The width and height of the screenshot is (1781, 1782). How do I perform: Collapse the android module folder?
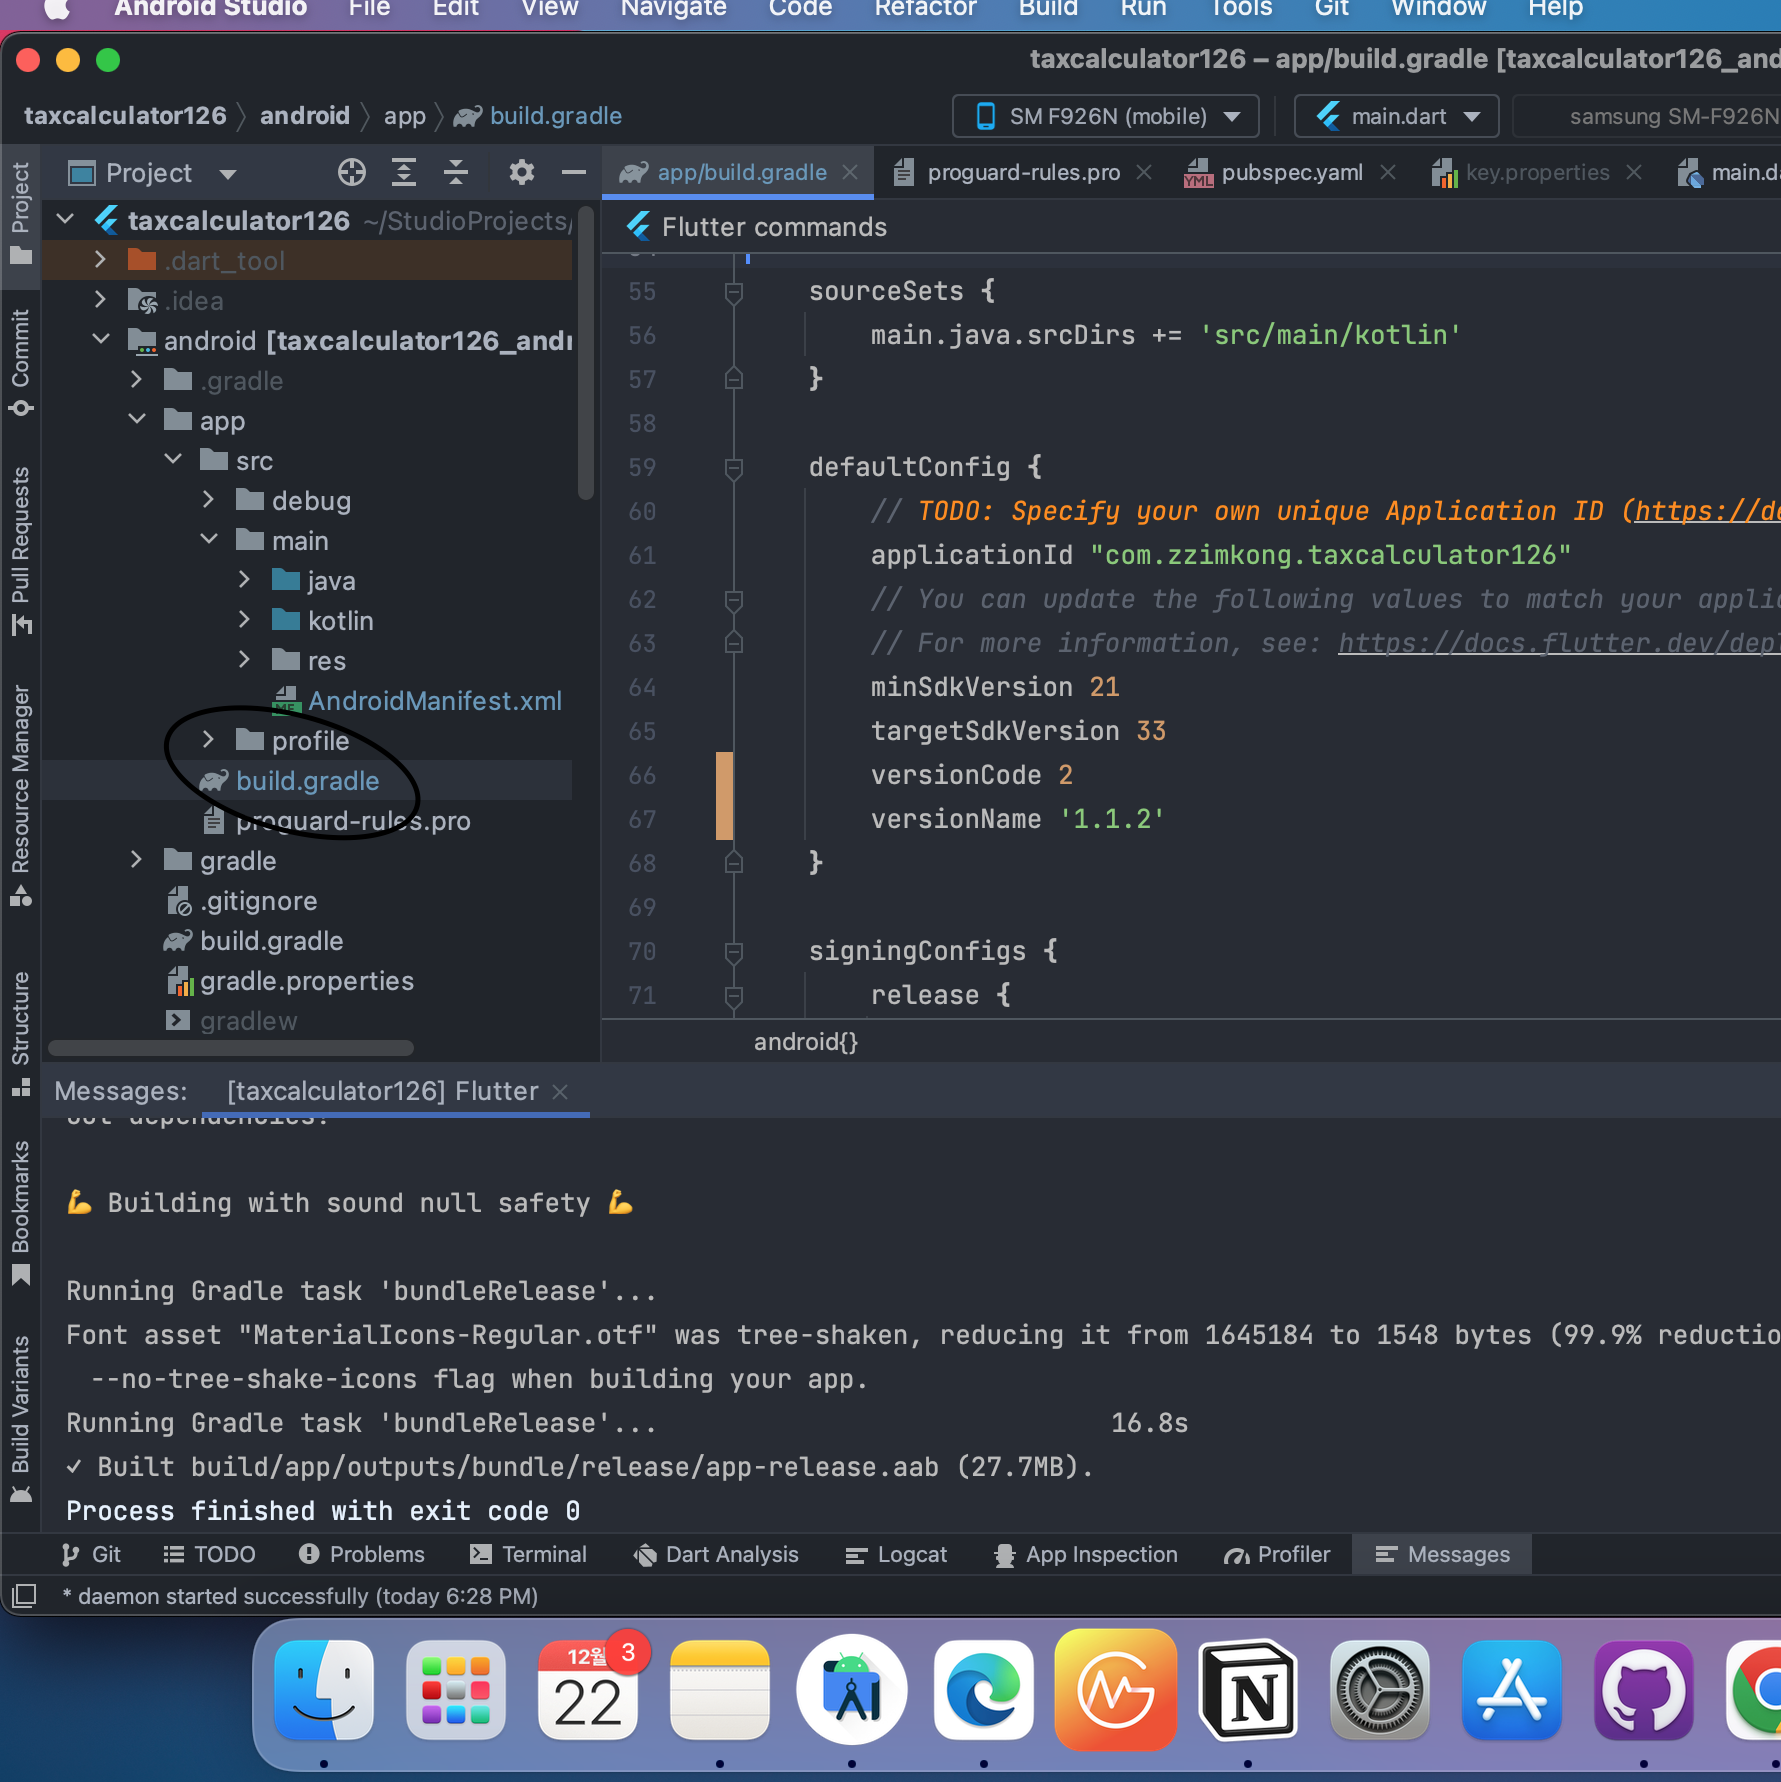coord(101,340)
